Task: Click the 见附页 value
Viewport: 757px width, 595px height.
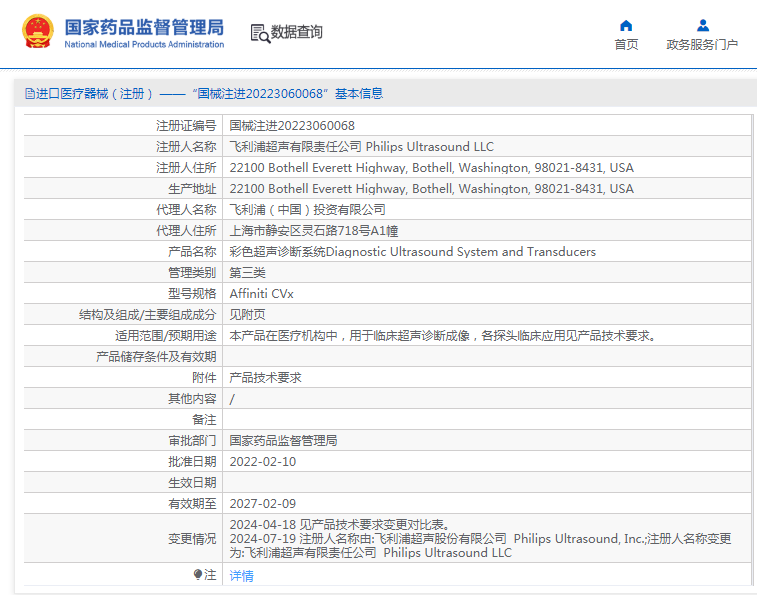Action: coord(247,315)
